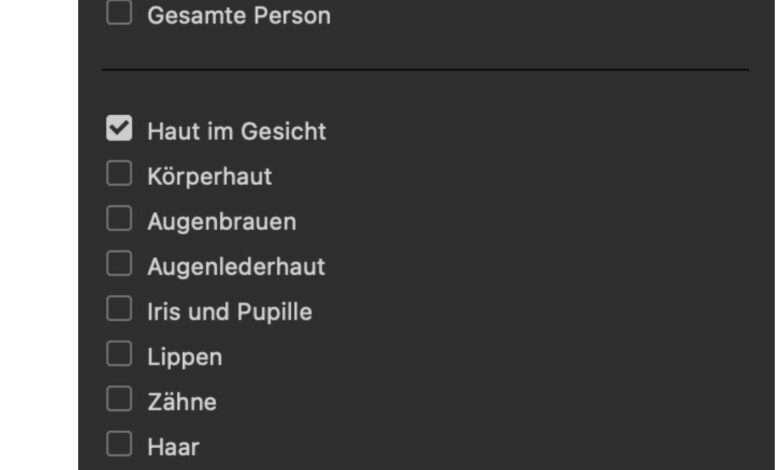The width and height of the screenshot is (780, 470).
Task: Click the white area left of panel
Action: tap(38, 235)
